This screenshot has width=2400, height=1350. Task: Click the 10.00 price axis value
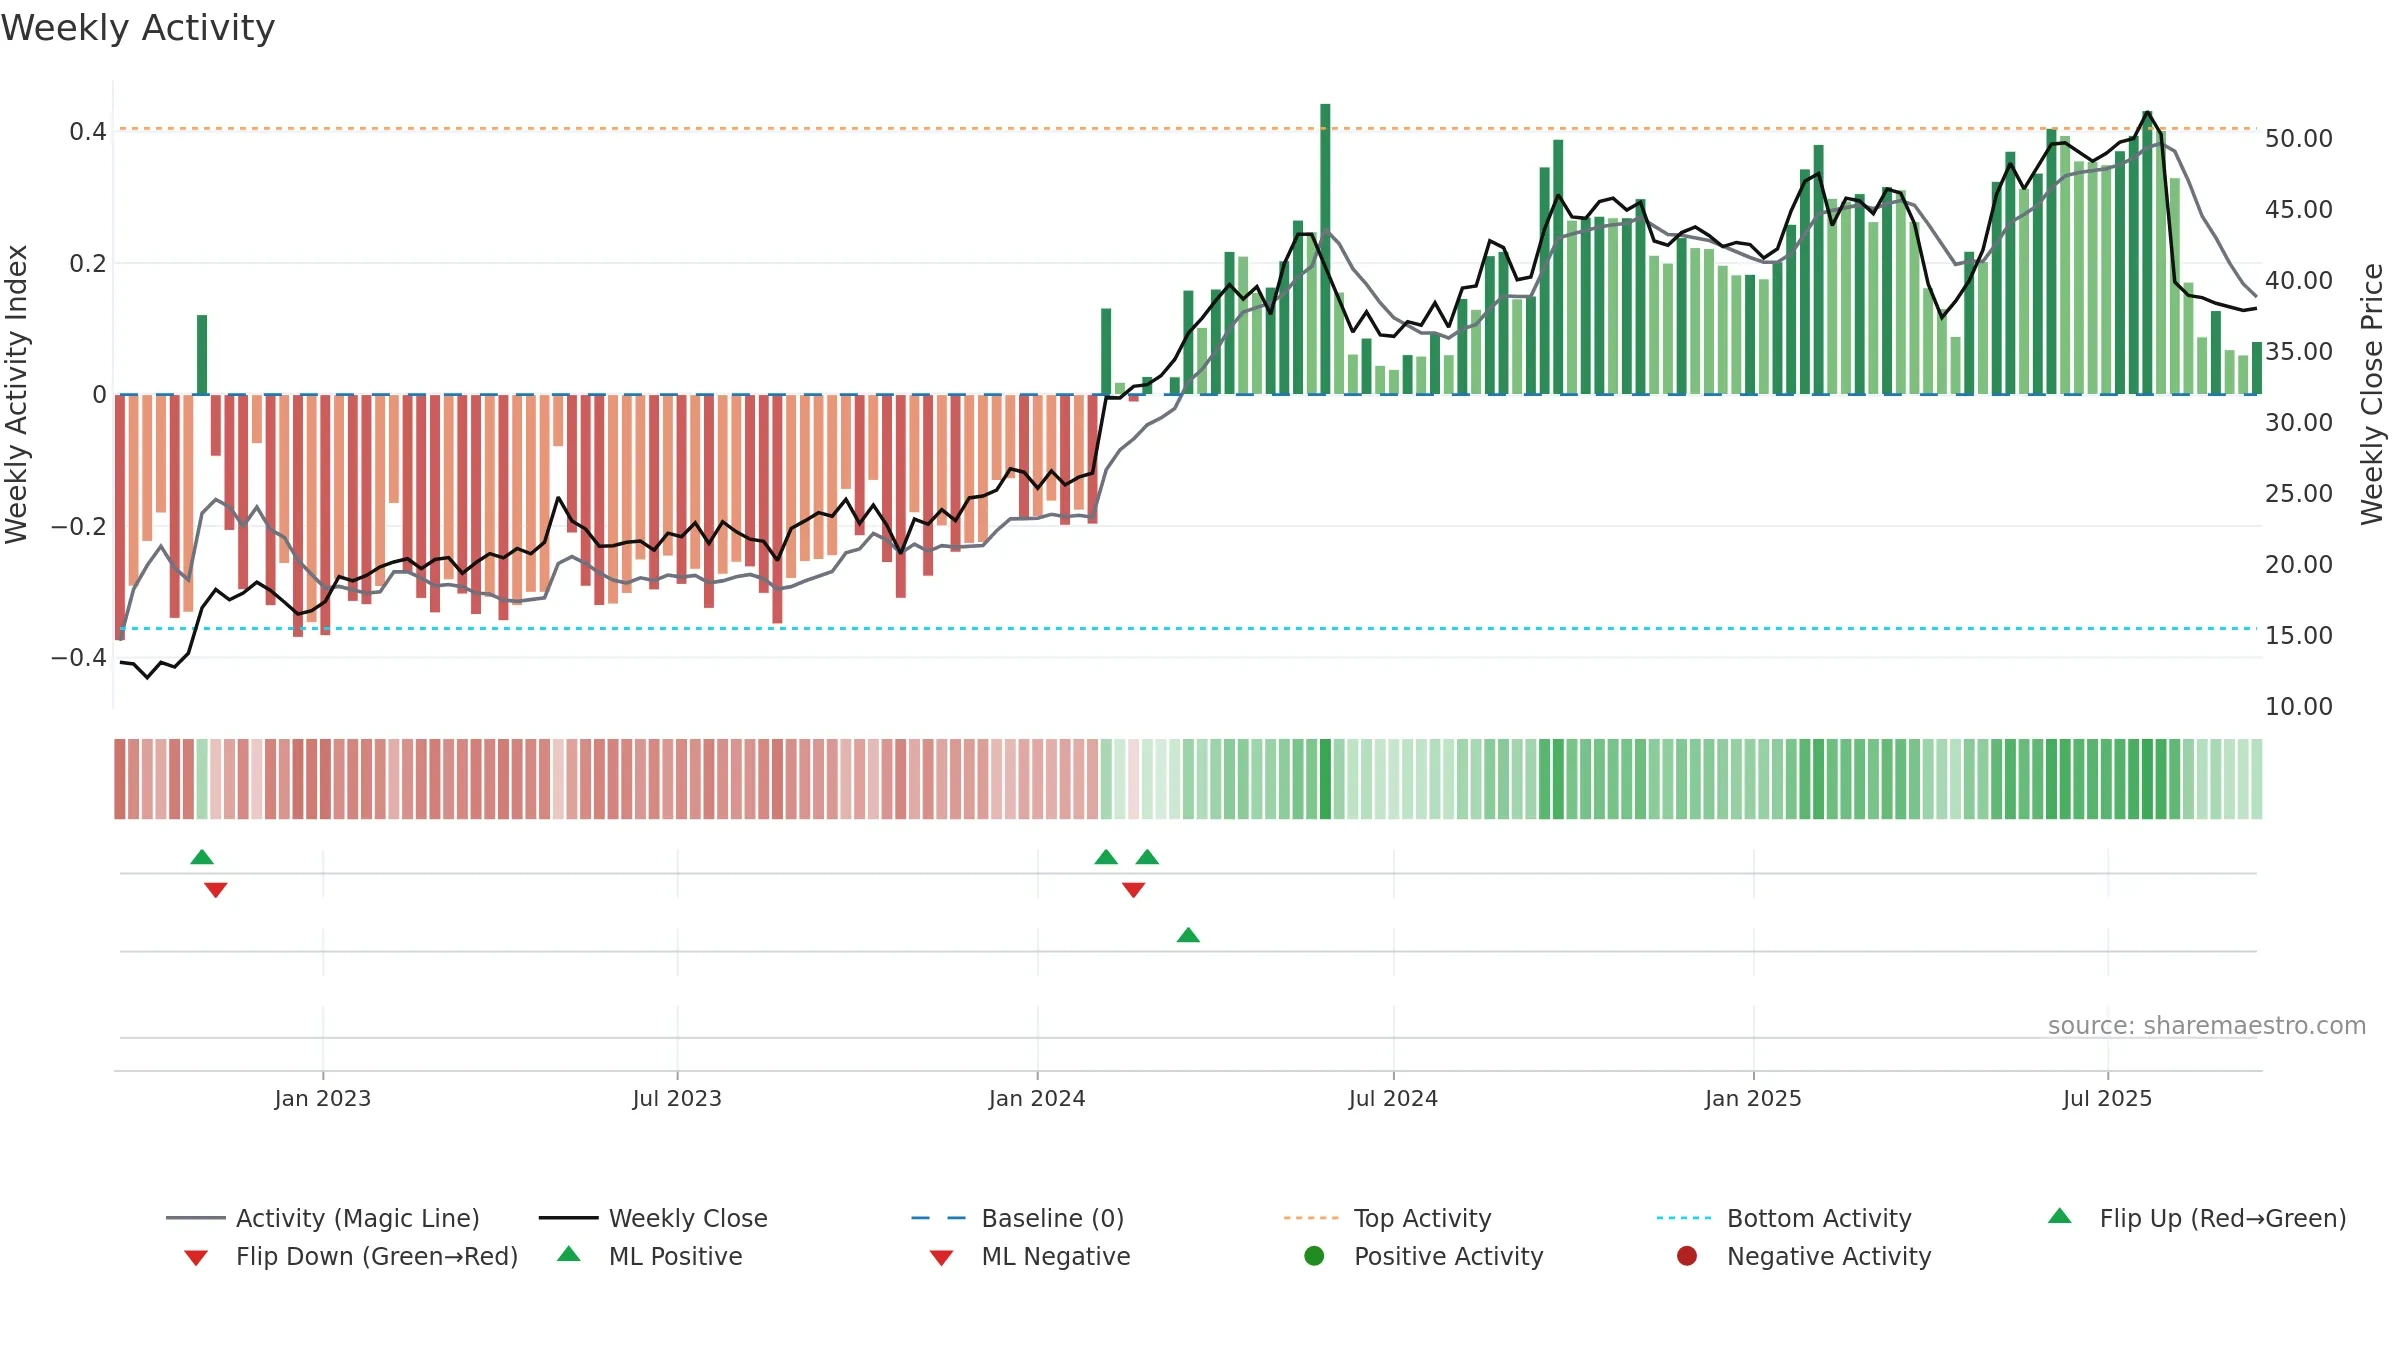[2299, 707]
